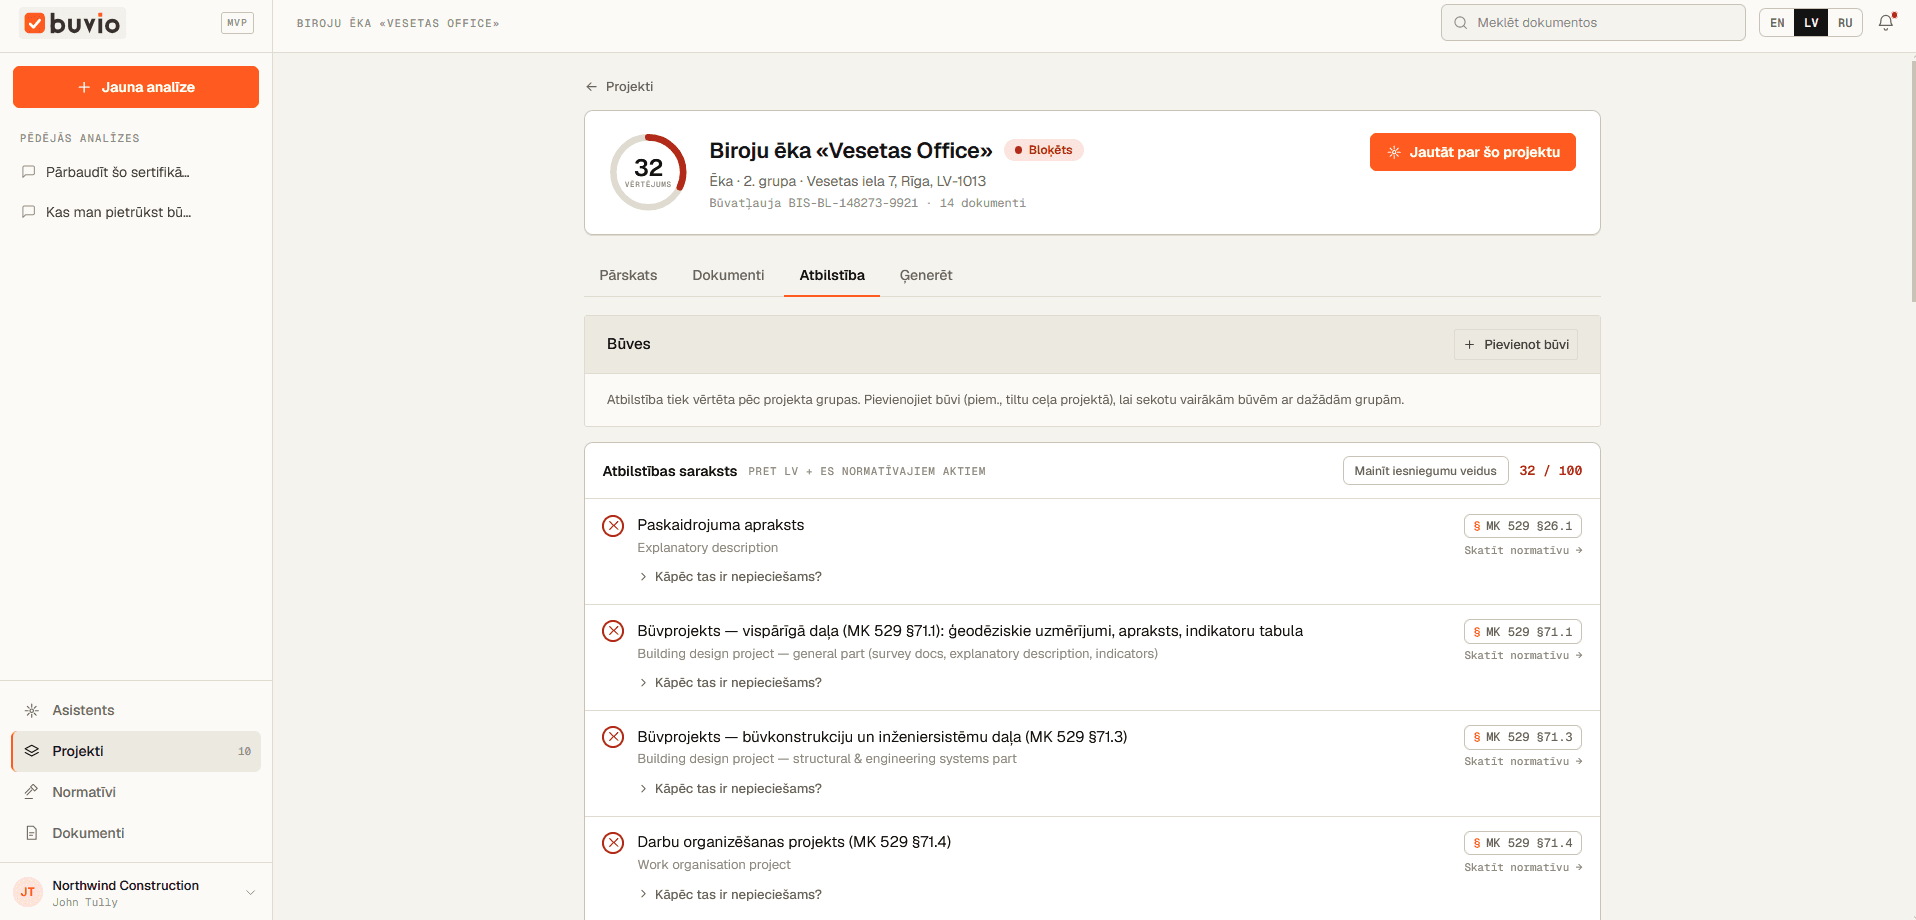The height and width of the screenshot is (920, 1916).
Task: Open the notifications bell
Action: (x=1886, y=22)
